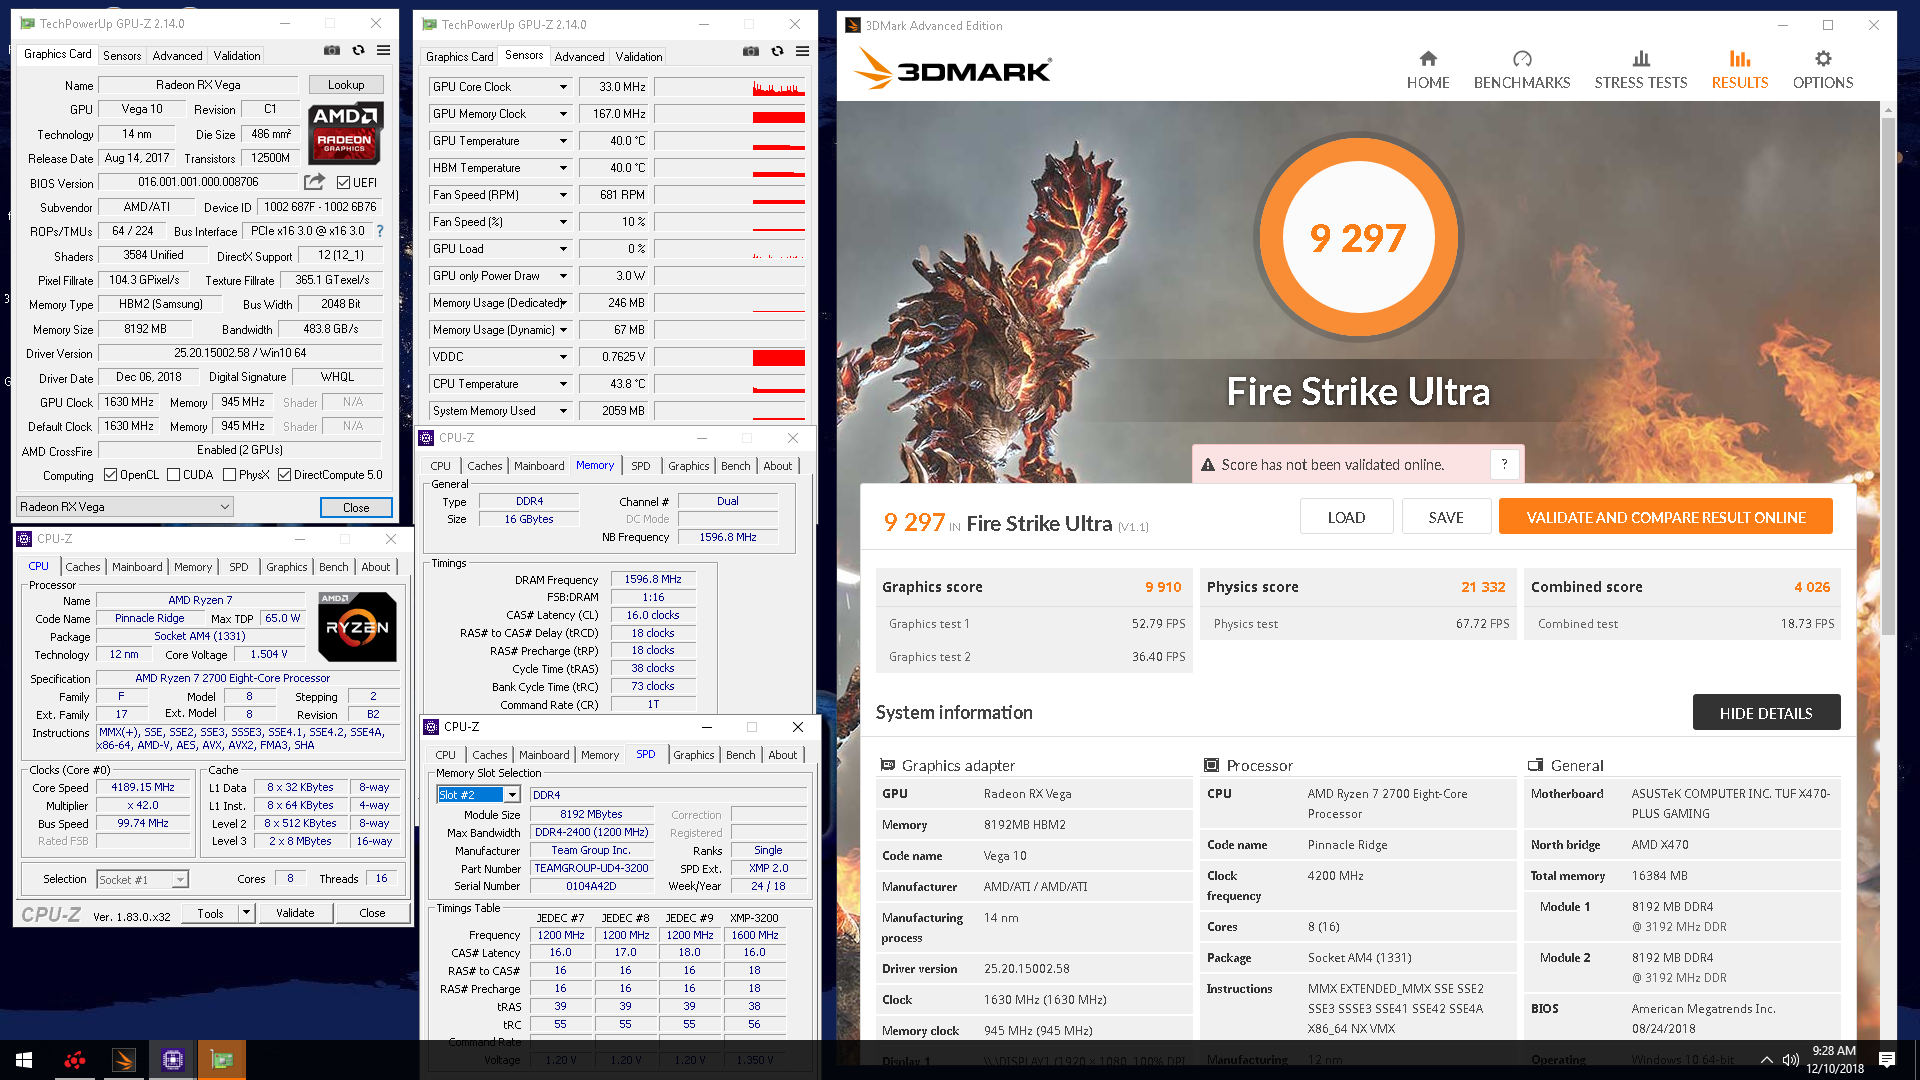This screenshot has height=1080, width=1920.
Task: Open the Windows notification center
Action: point(1887,1060)
